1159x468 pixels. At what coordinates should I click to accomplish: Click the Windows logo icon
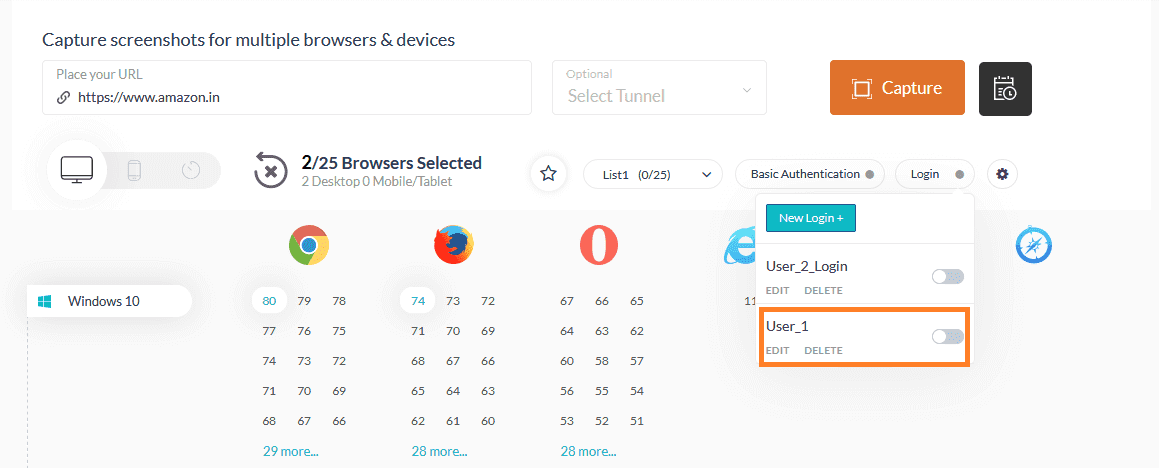44,301
